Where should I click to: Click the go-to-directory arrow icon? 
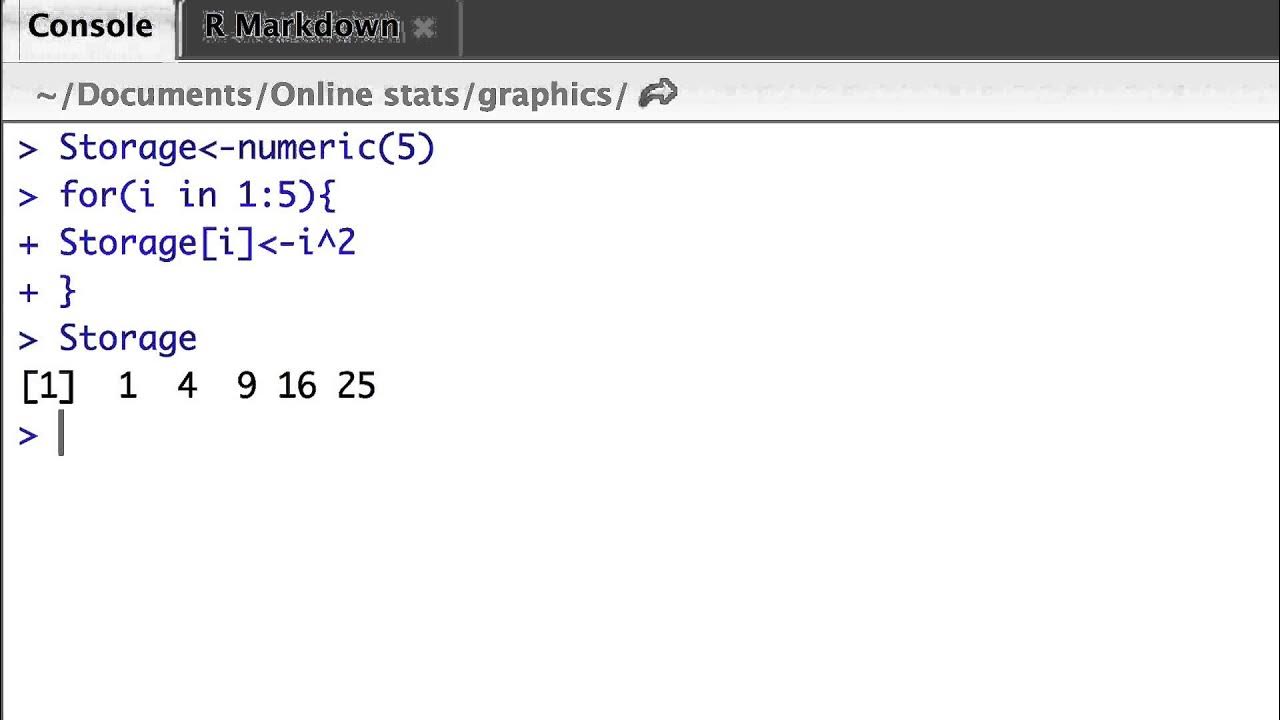(658, 94)
